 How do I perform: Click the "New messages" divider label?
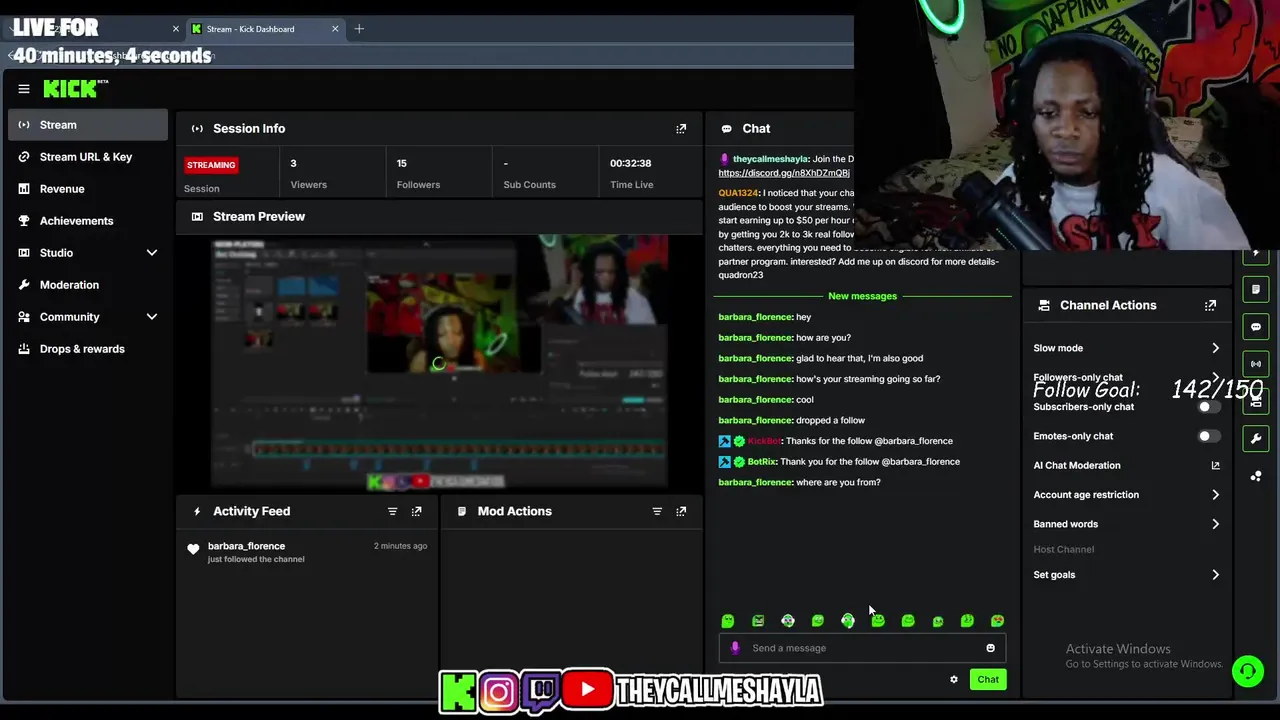pos(862,296)
